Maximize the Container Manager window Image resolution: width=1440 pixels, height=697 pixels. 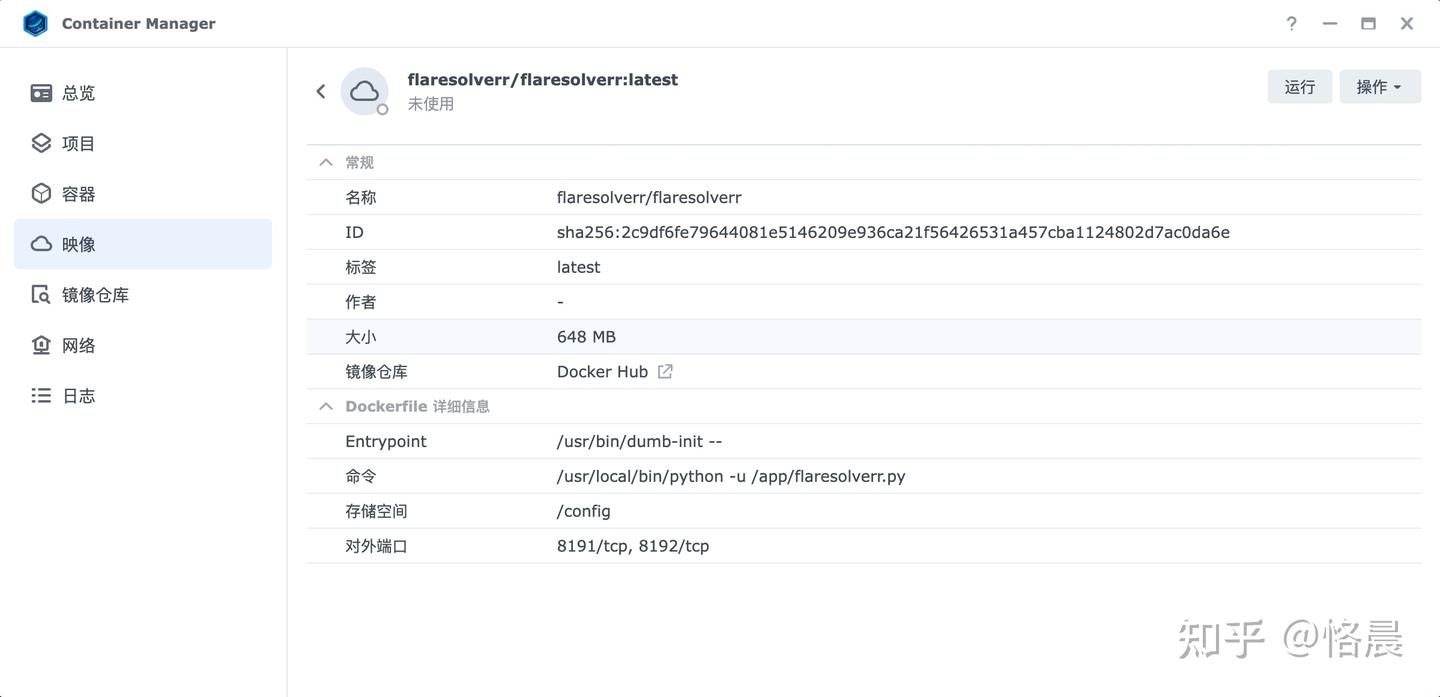1368,23
